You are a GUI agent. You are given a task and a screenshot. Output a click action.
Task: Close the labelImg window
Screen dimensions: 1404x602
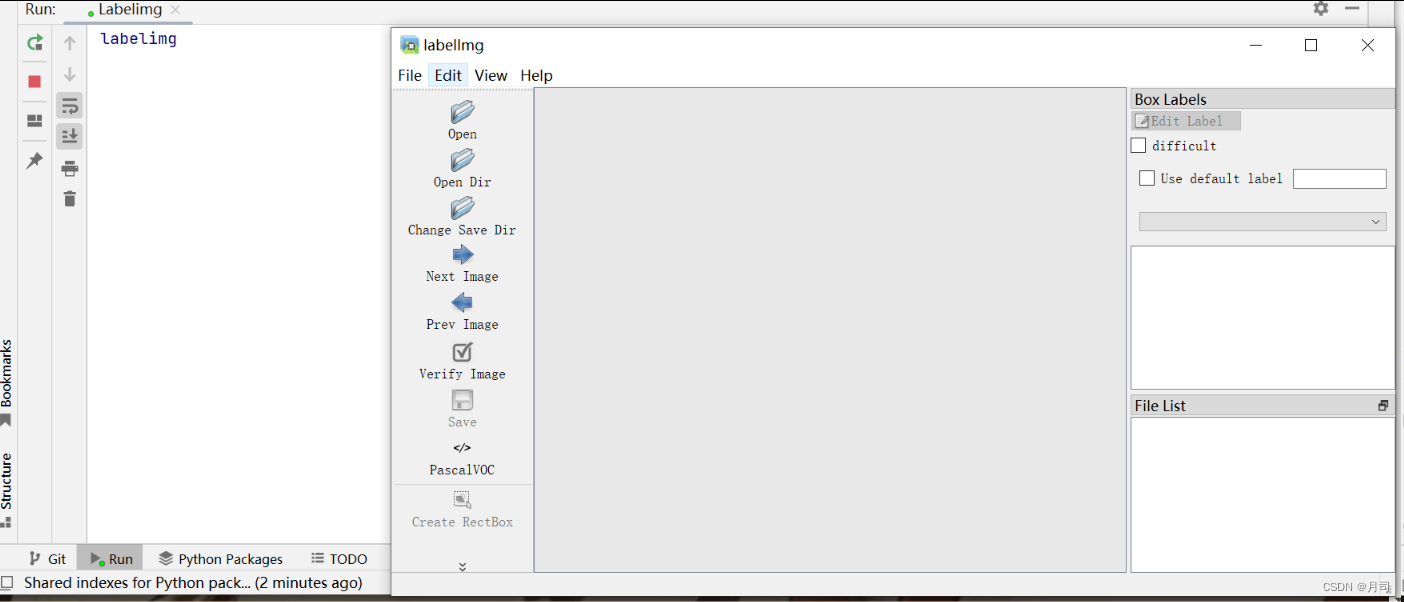point(1368,45)
